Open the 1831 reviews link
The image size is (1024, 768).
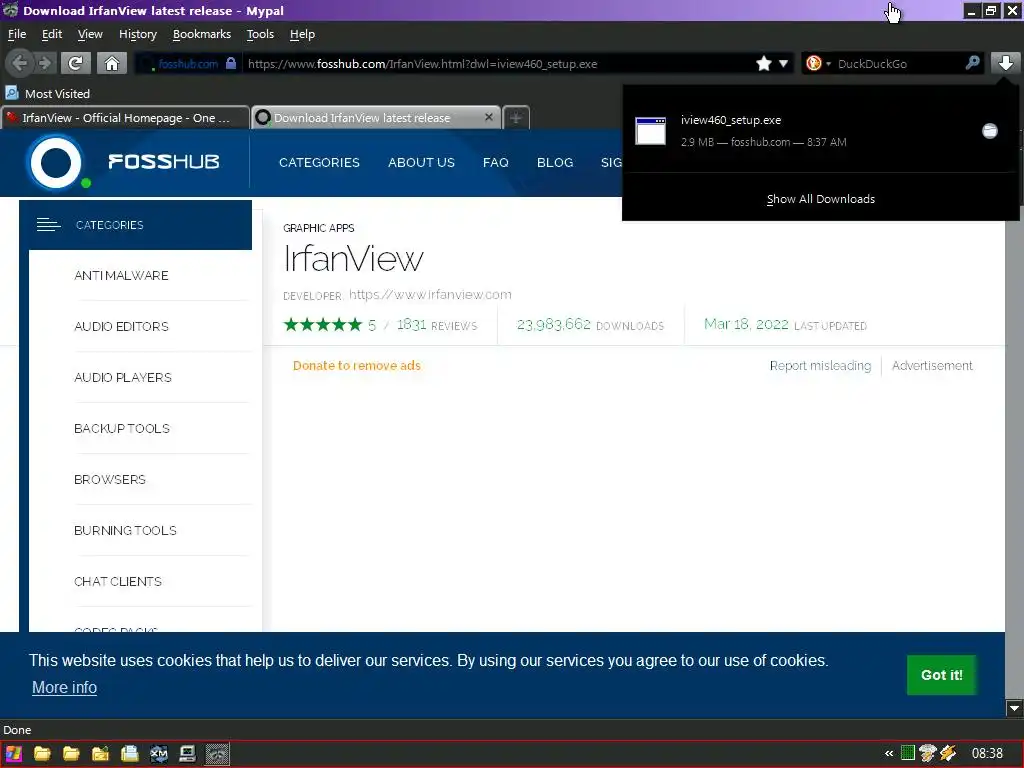[x=437, y=325]
